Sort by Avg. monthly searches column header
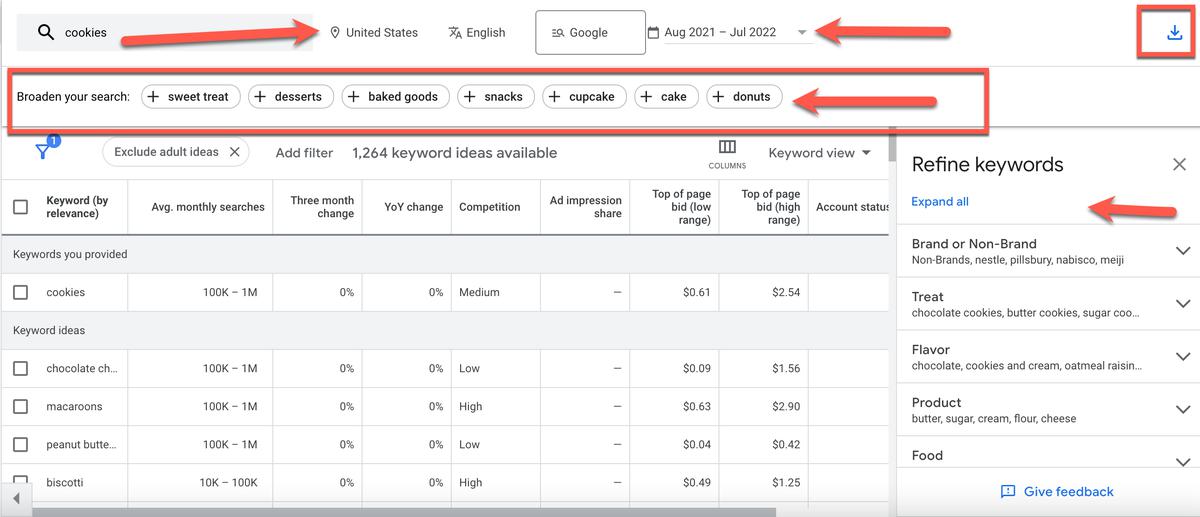 pos(208,207)
